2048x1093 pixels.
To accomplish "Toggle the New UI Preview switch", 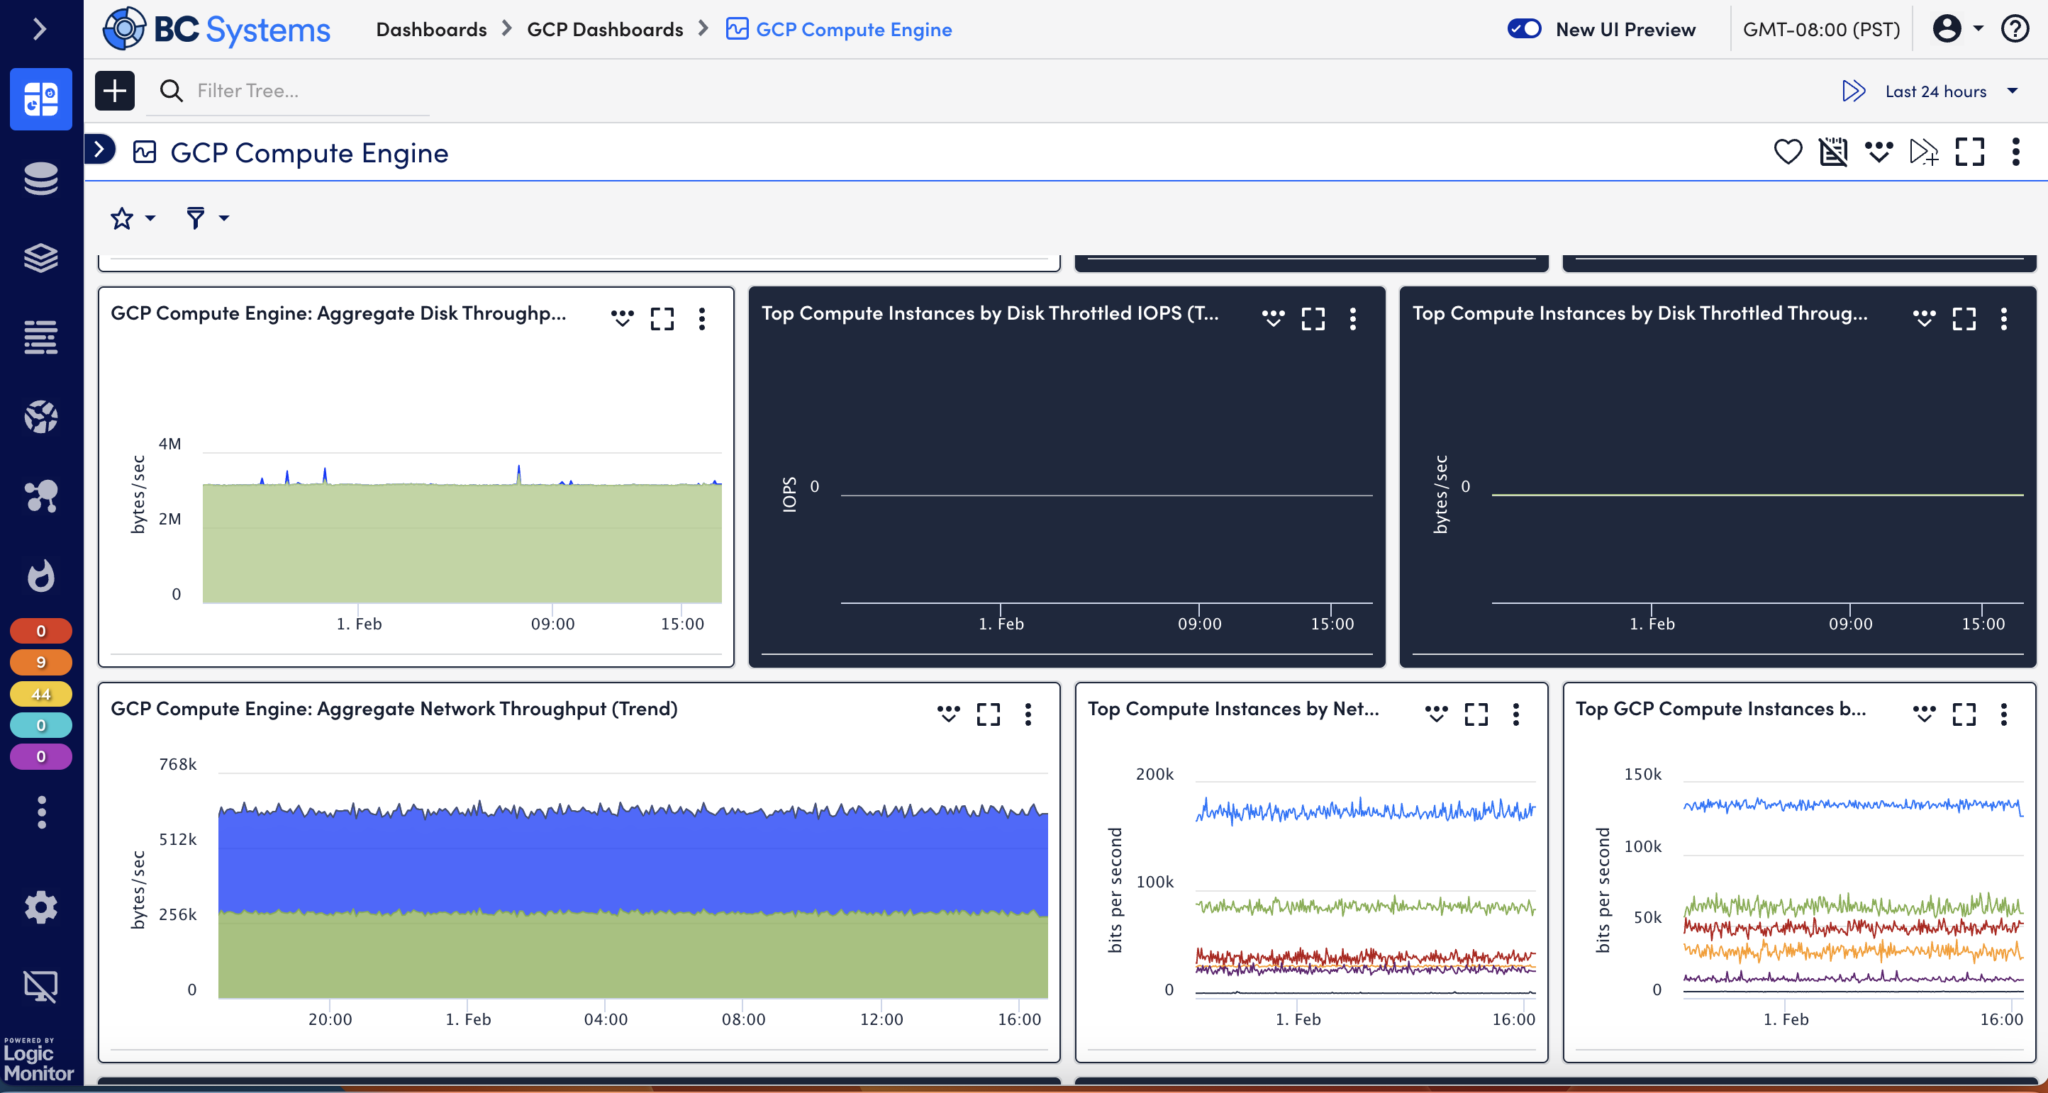I will [1522, 29].
